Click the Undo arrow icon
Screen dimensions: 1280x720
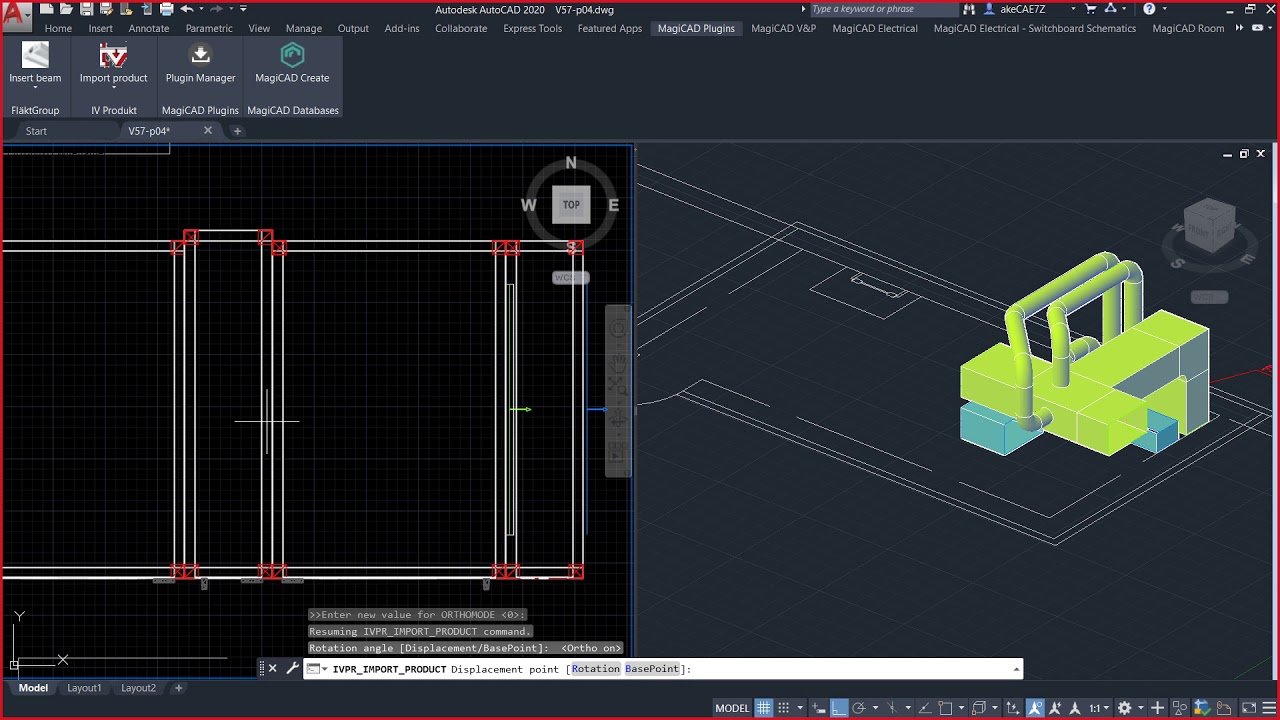187,9
